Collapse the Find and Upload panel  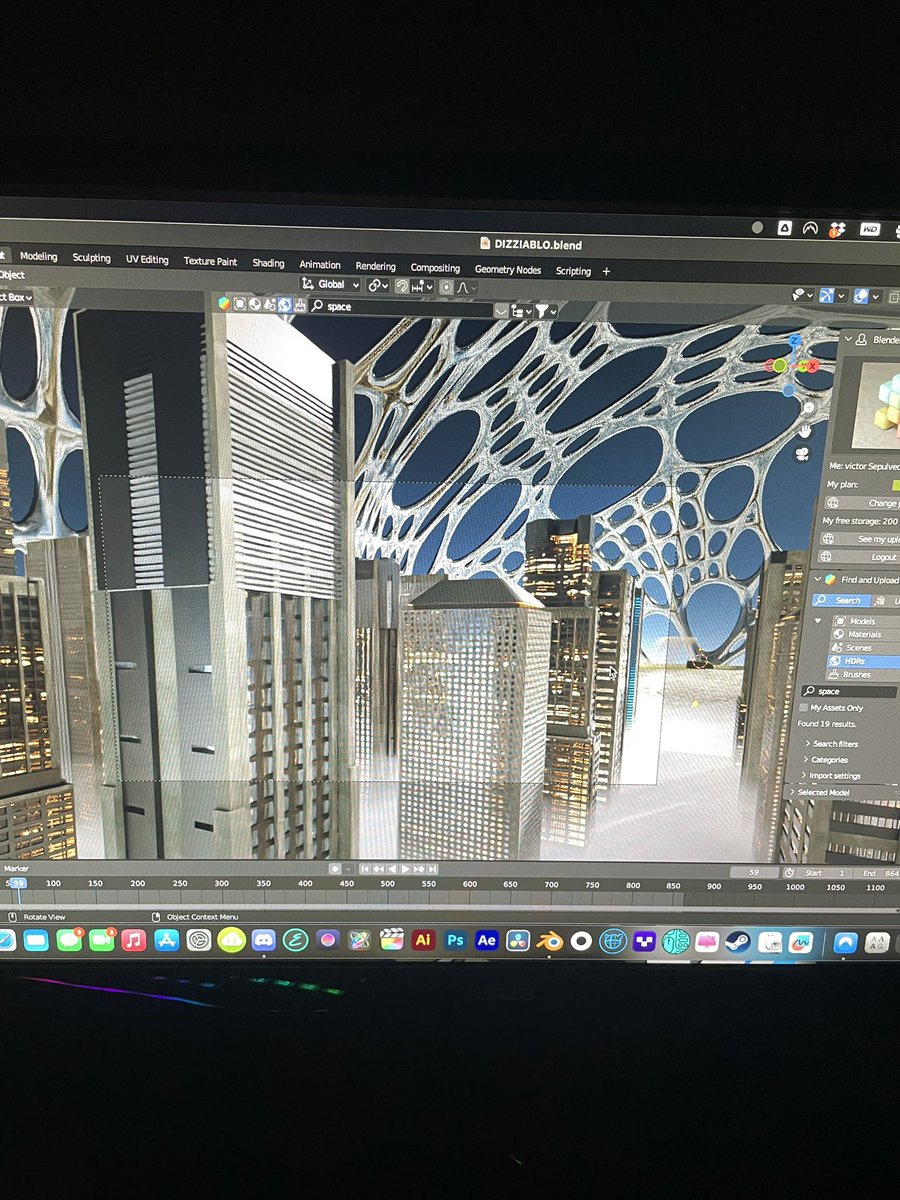tap(816, 579)
